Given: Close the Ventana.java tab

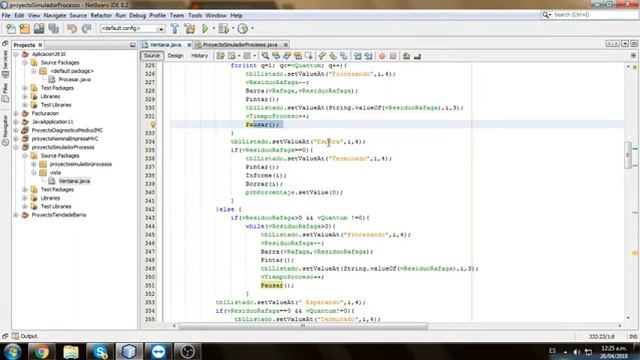Looking at the screenshot, I should (189, 45).
